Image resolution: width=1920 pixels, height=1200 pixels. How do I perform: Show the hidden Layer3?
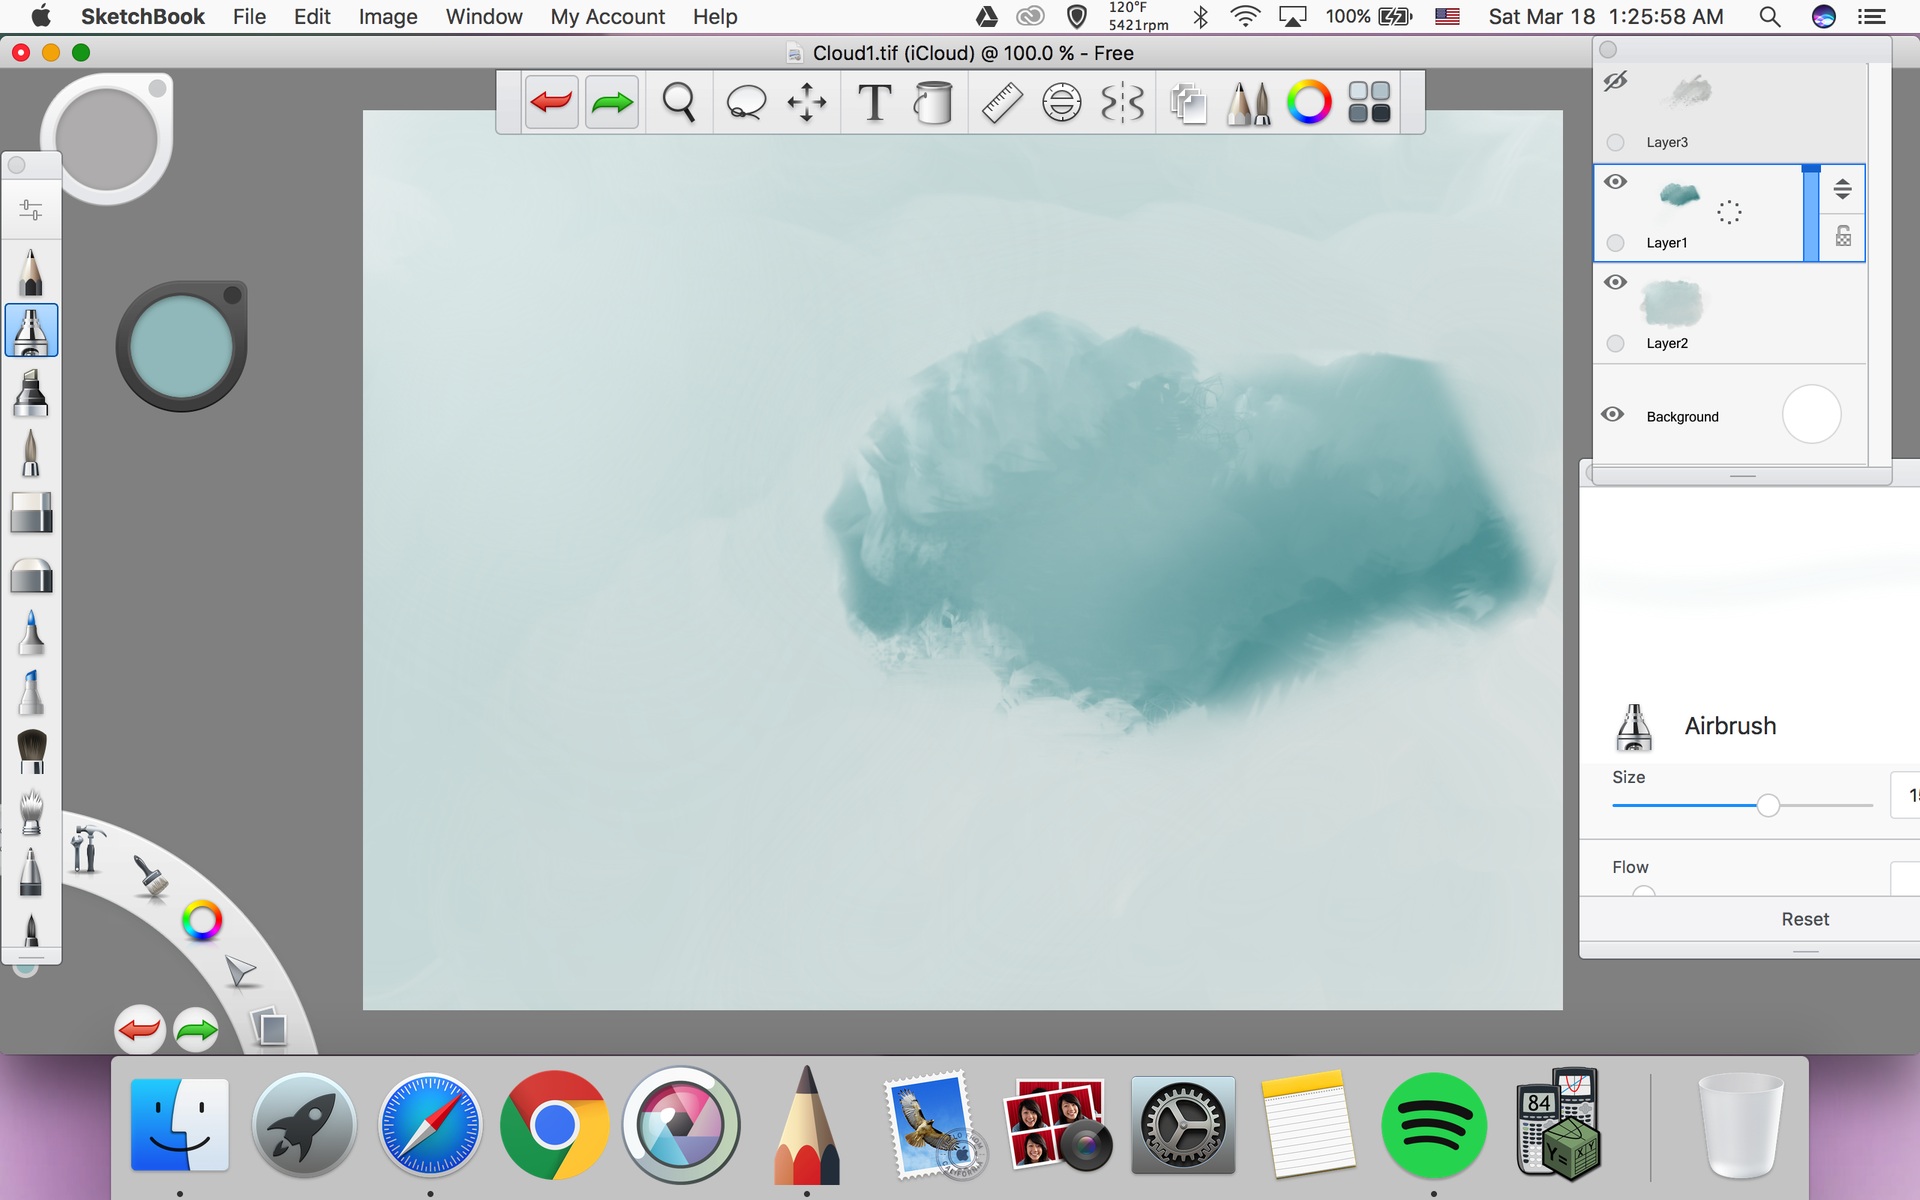coord(1615,81)
